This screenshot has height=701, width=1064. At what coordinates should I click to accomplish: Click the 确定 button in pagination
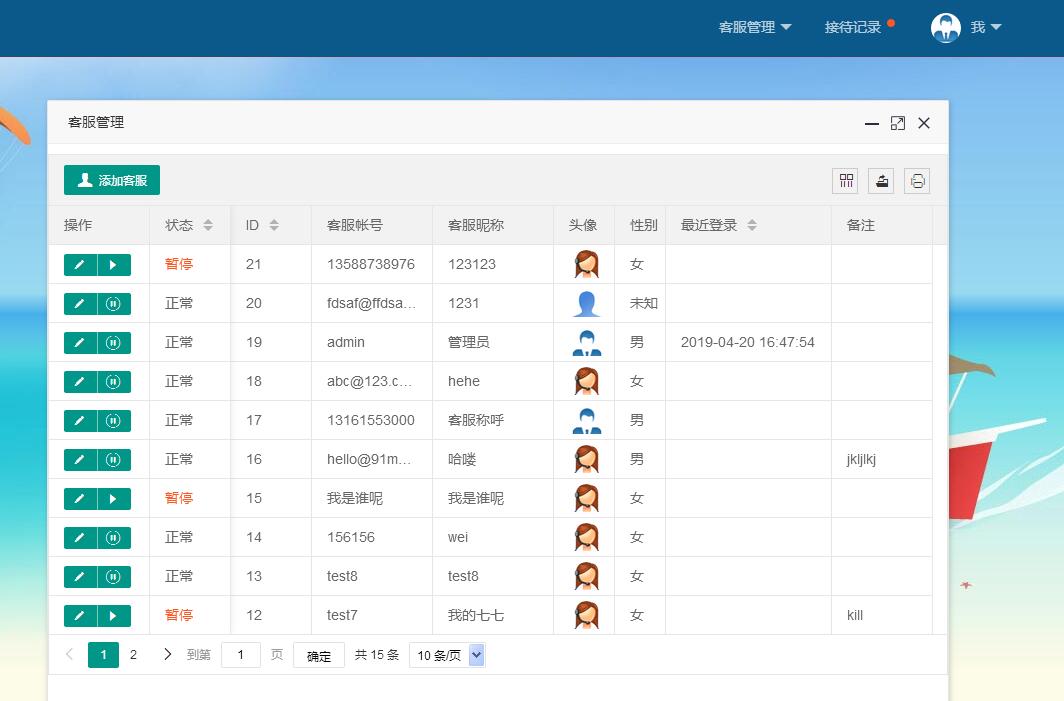319,656
